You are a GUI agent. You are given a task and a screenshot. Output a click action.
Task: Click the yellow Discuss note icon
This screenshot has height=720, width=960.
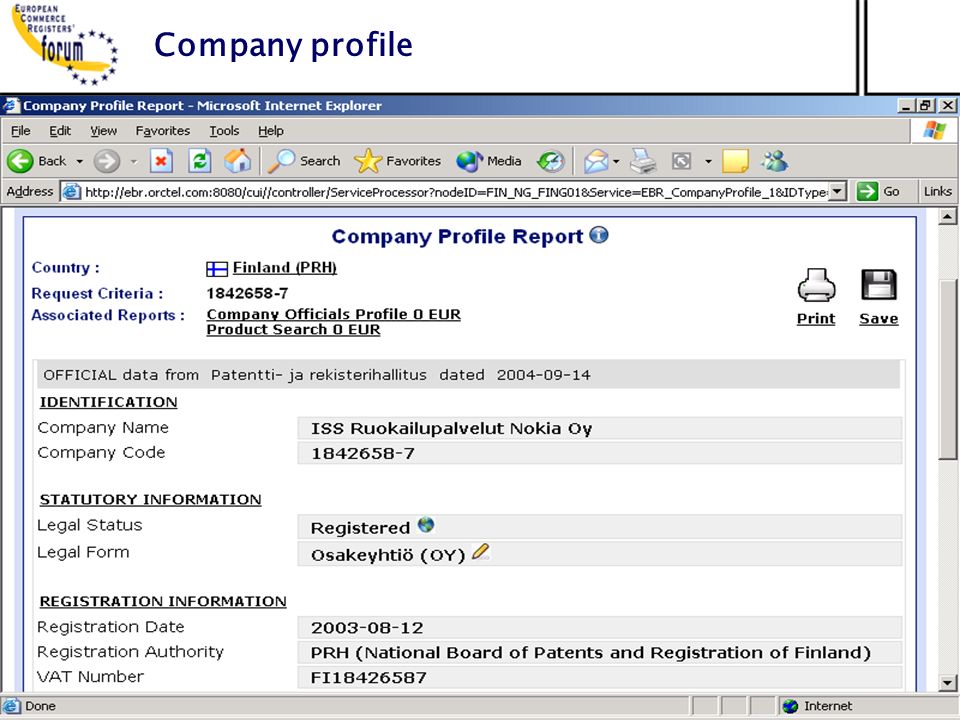pyautogui.click(x=735, y=162)
